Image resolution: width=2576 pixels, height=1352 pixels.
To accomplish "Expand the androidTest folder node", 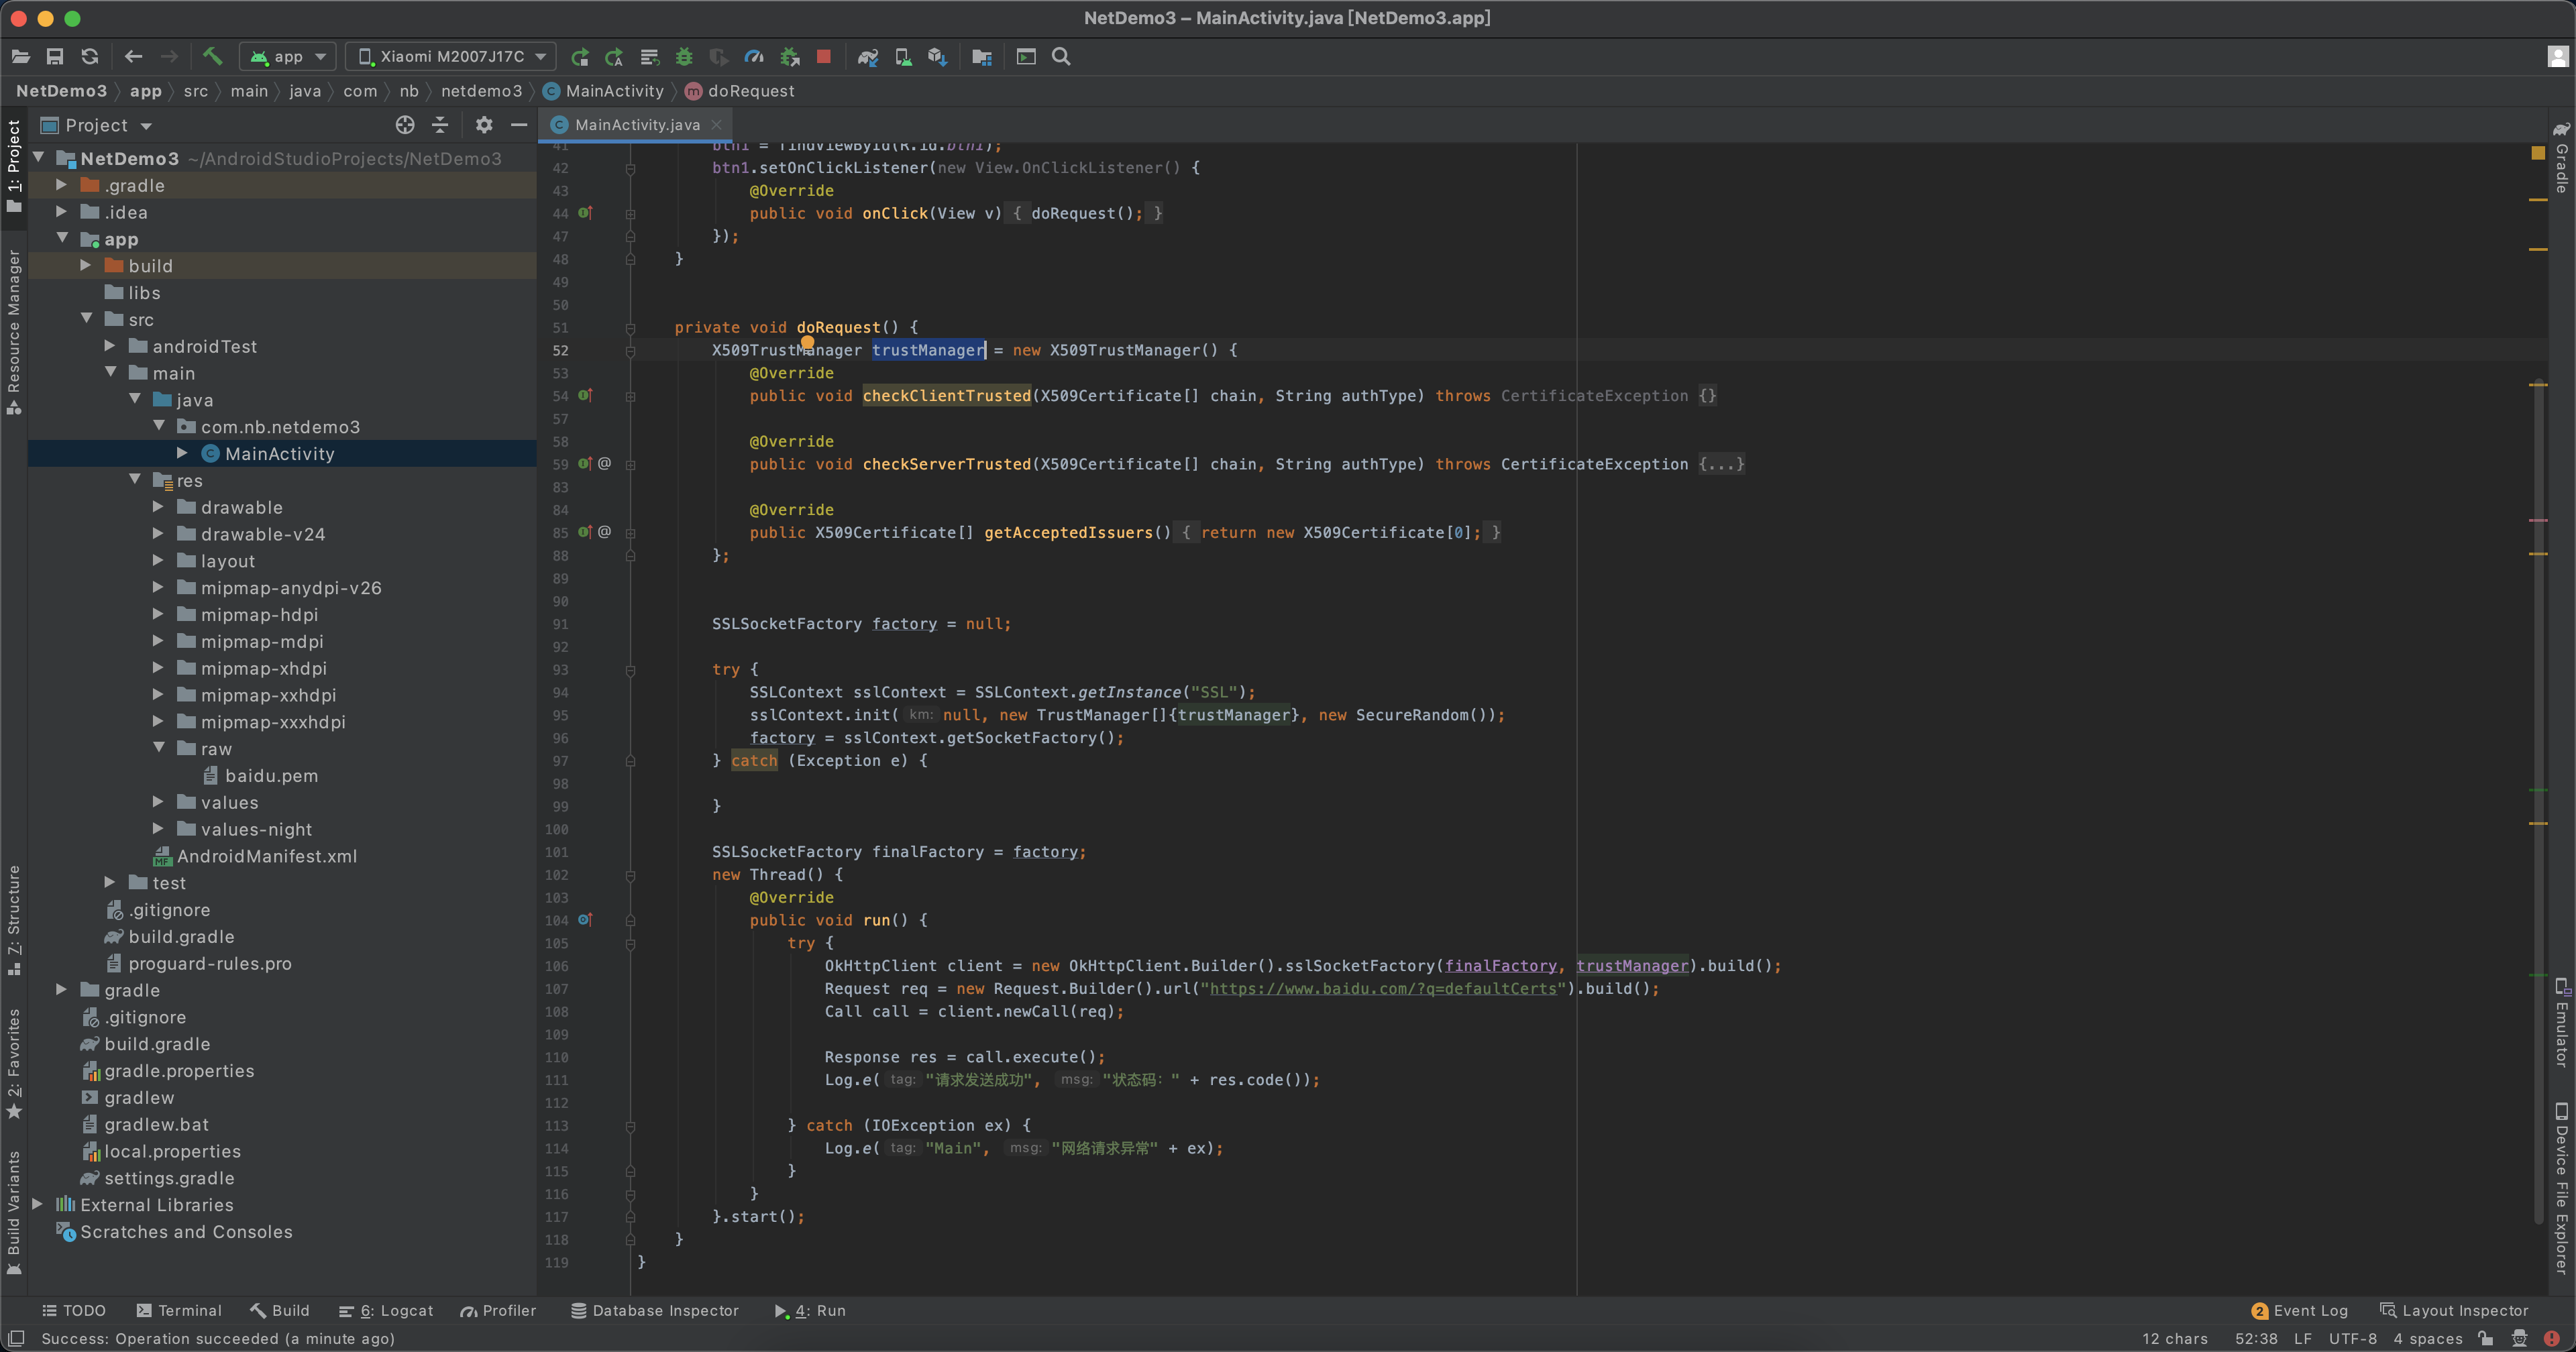I will [x=110, y=346].
